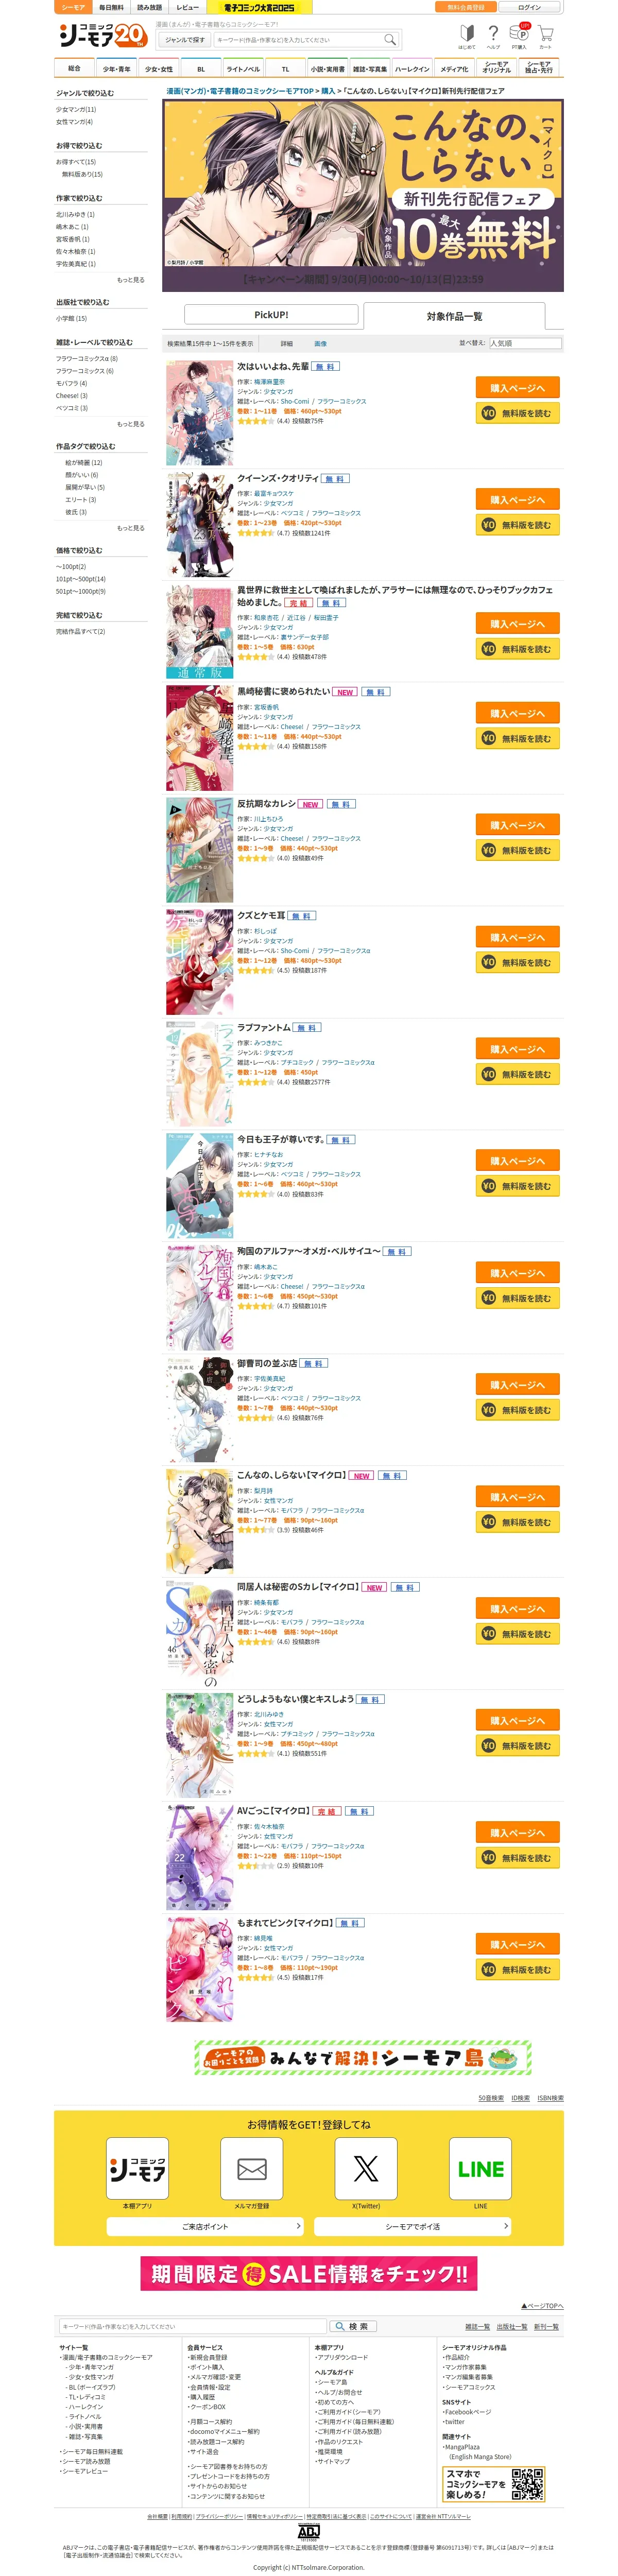Open the 並べ替え sort dropdown
This screenshot has height=2576, width=618.
tap(525, 343)
